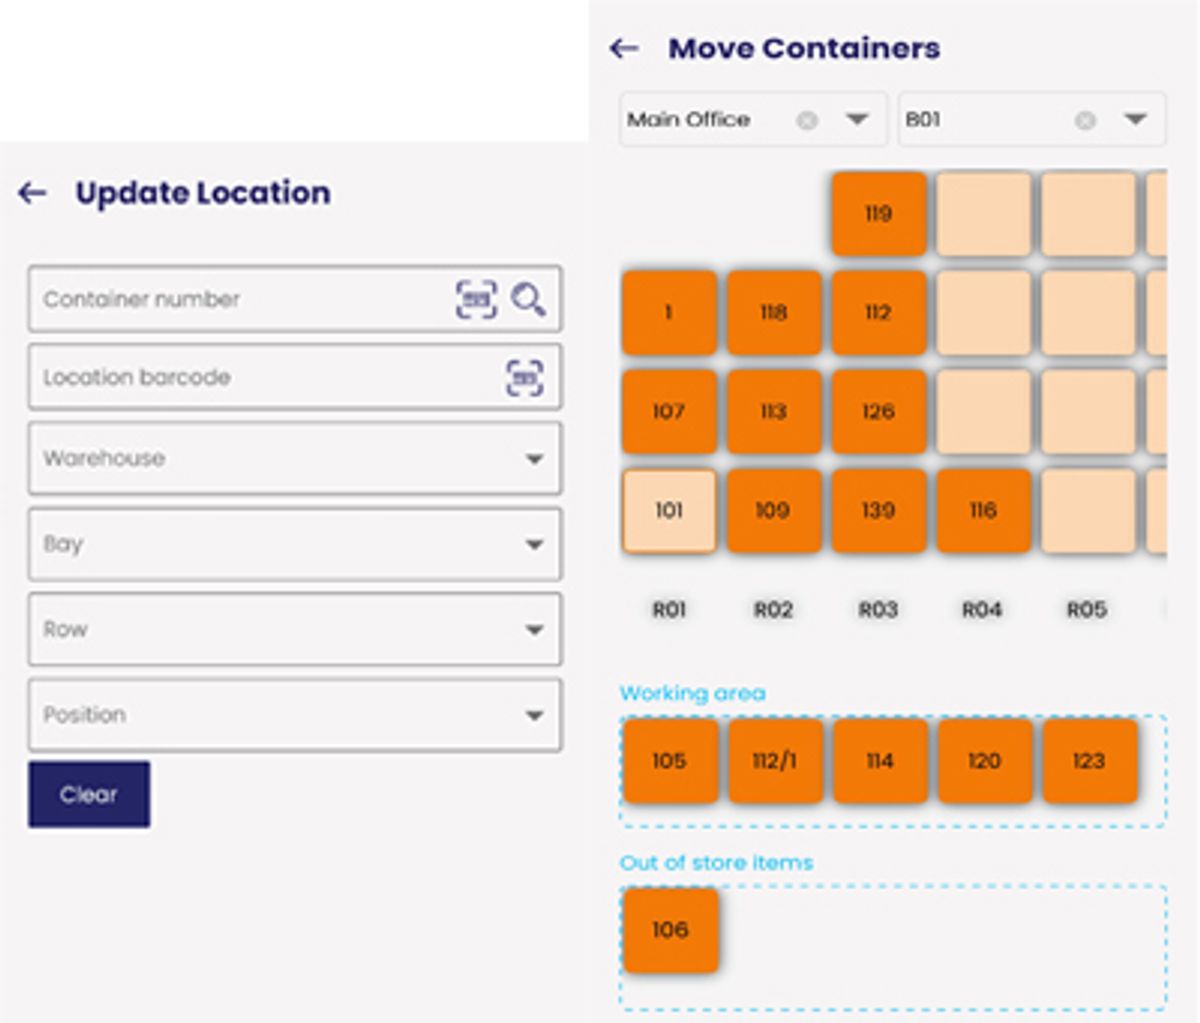Open the Bay dropdown
1200x1023 pixels.
[x=295, y=544]
